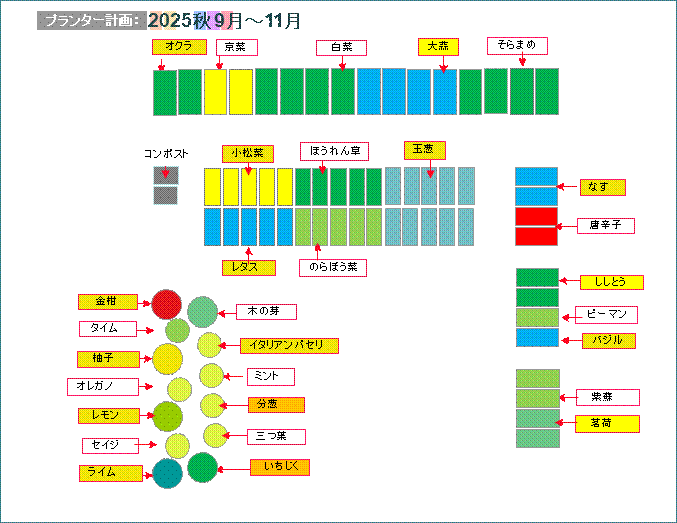Click the そらまめ label
Screen dimensions: 677x523
coord(517,46)
